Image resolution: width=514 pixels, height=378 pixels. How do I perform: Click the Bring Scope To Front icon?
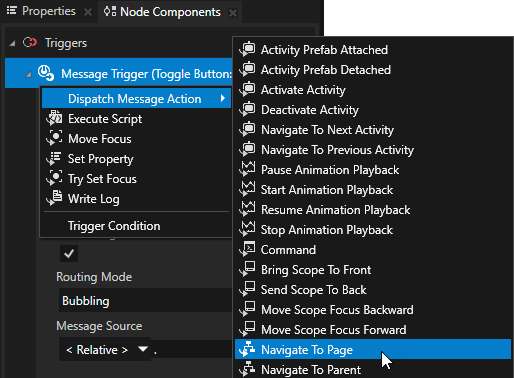coord(247,269)
